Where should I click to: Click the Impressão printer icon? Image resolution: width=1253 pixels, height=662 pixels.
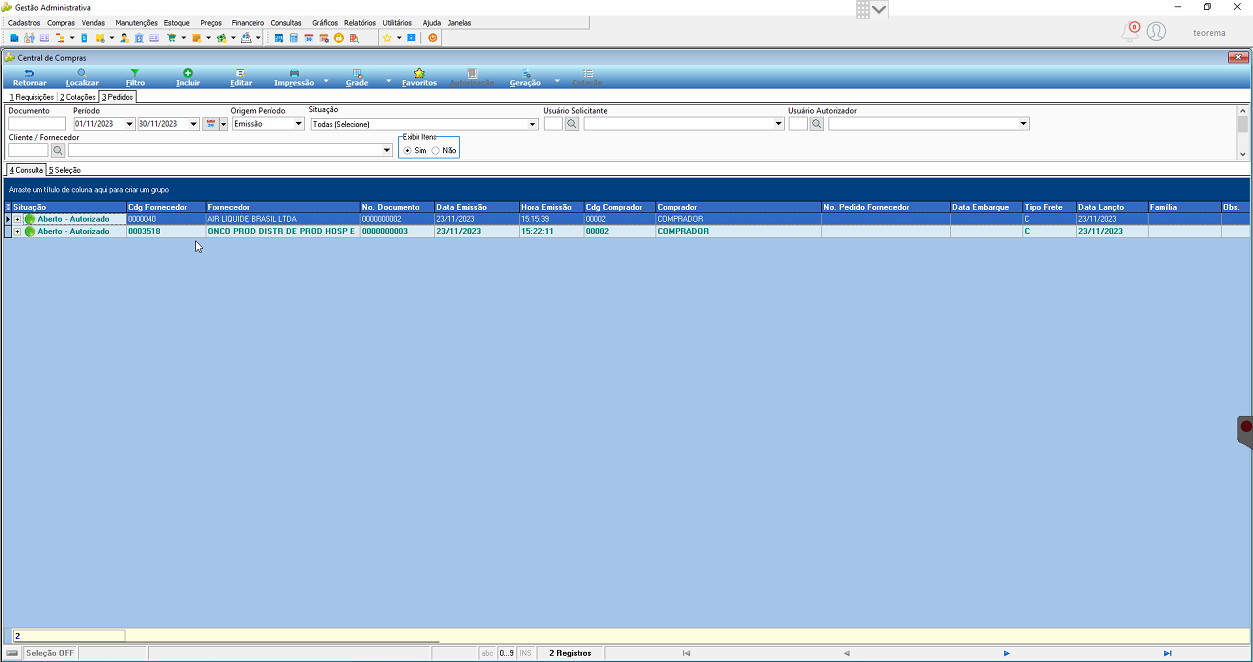coord(294,73)
